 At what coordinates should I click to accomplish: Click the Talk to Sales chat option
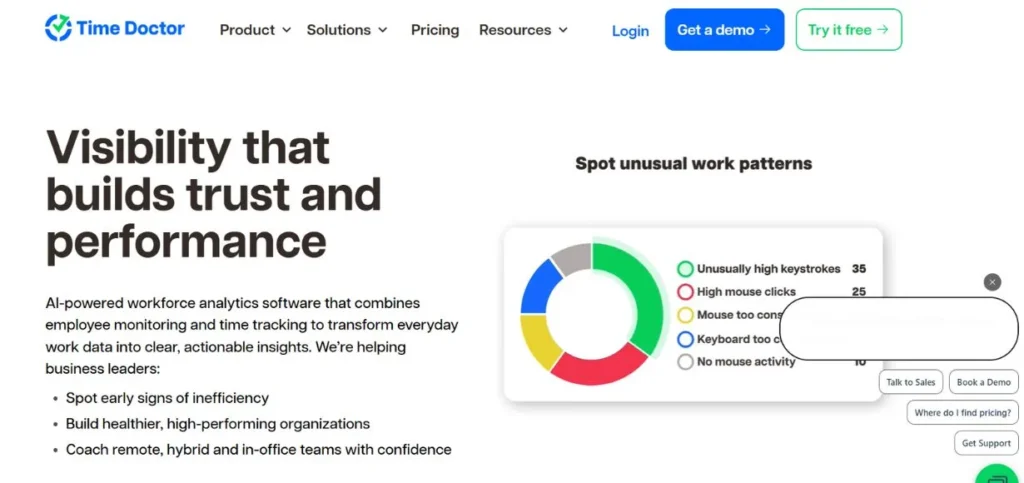tap(910, 382)
